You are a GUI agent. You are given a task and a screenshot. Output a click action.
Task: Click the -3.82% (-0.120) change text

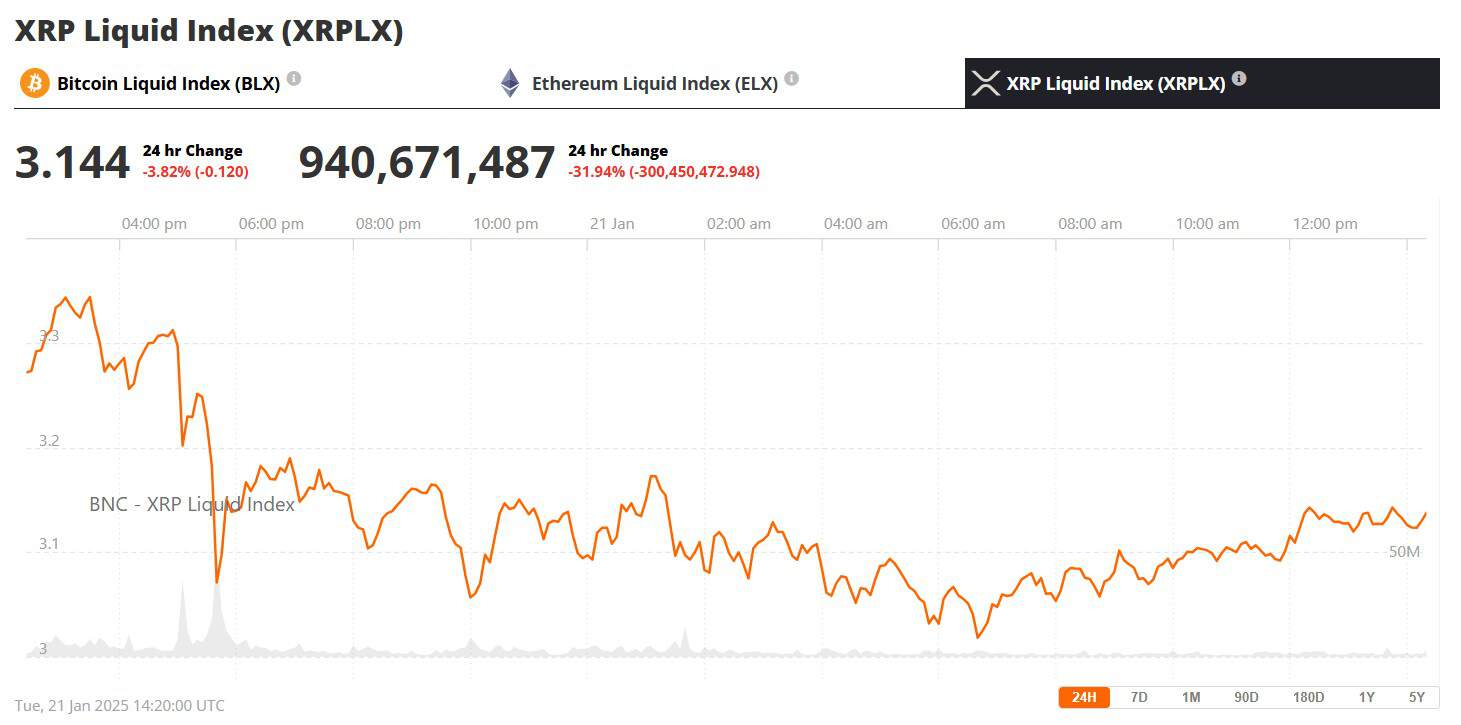pyautogui.click(x=196, y=172)
